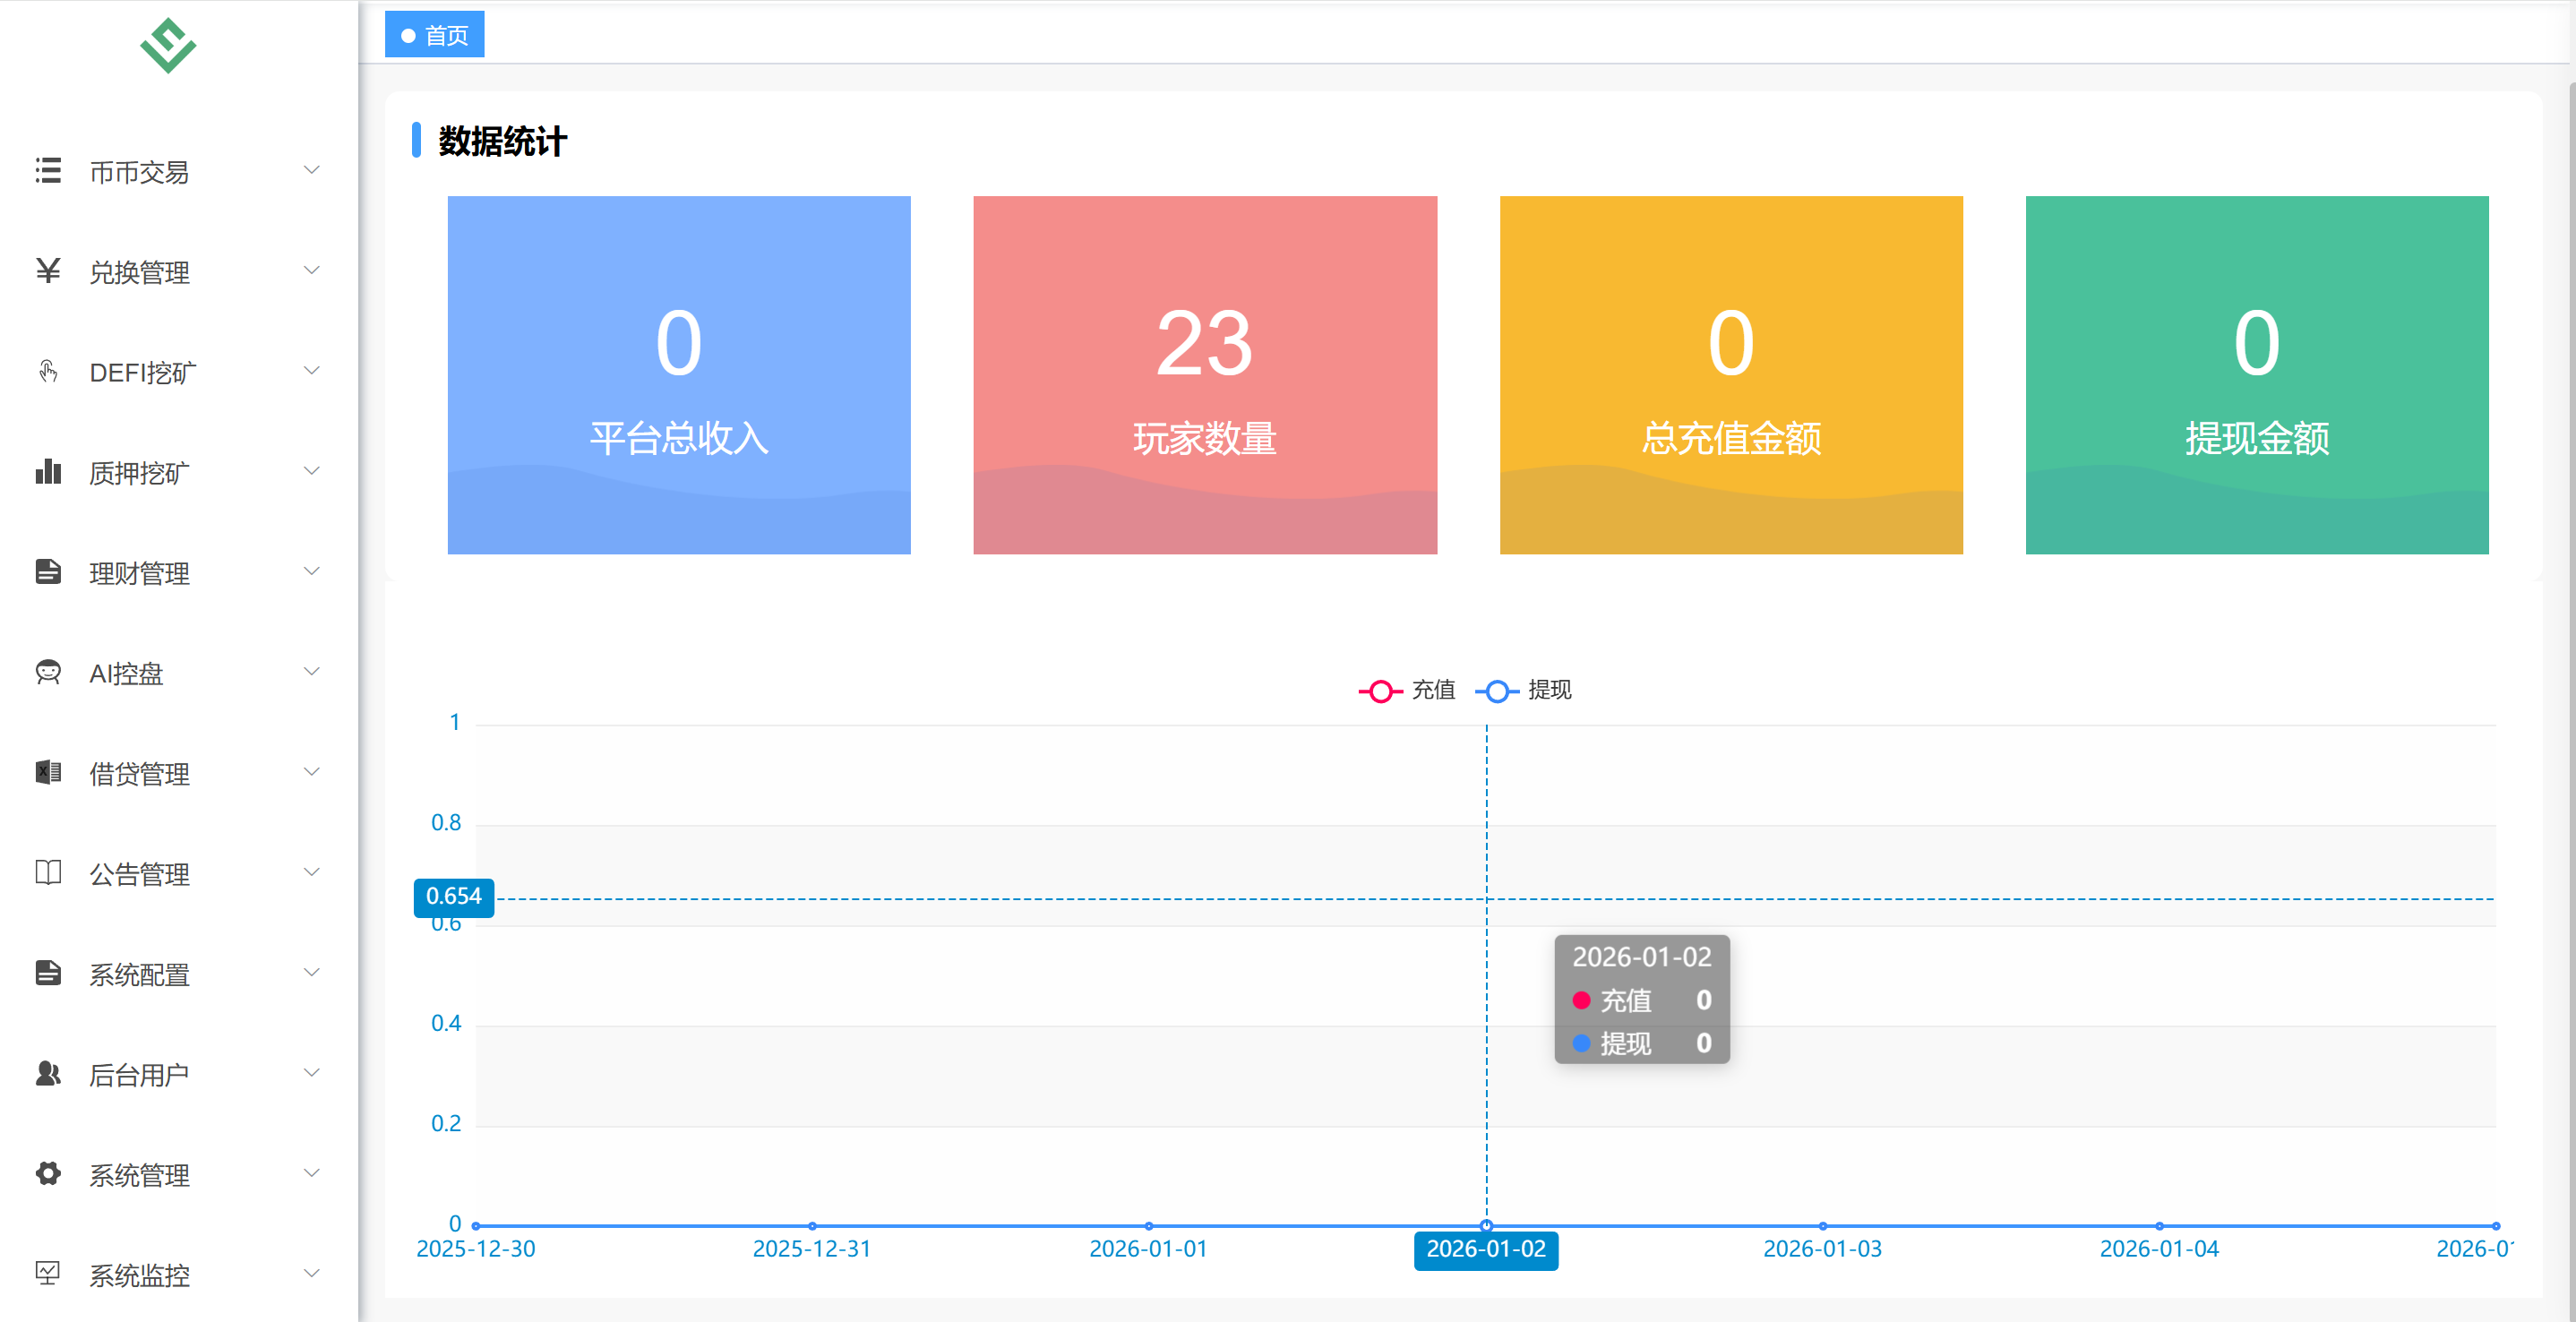The width and height of the screenshot is (2576, 1322).
Task: Open 系统管理 with its gear icon
Action: pyautogui.click(x=47, y=1174)
